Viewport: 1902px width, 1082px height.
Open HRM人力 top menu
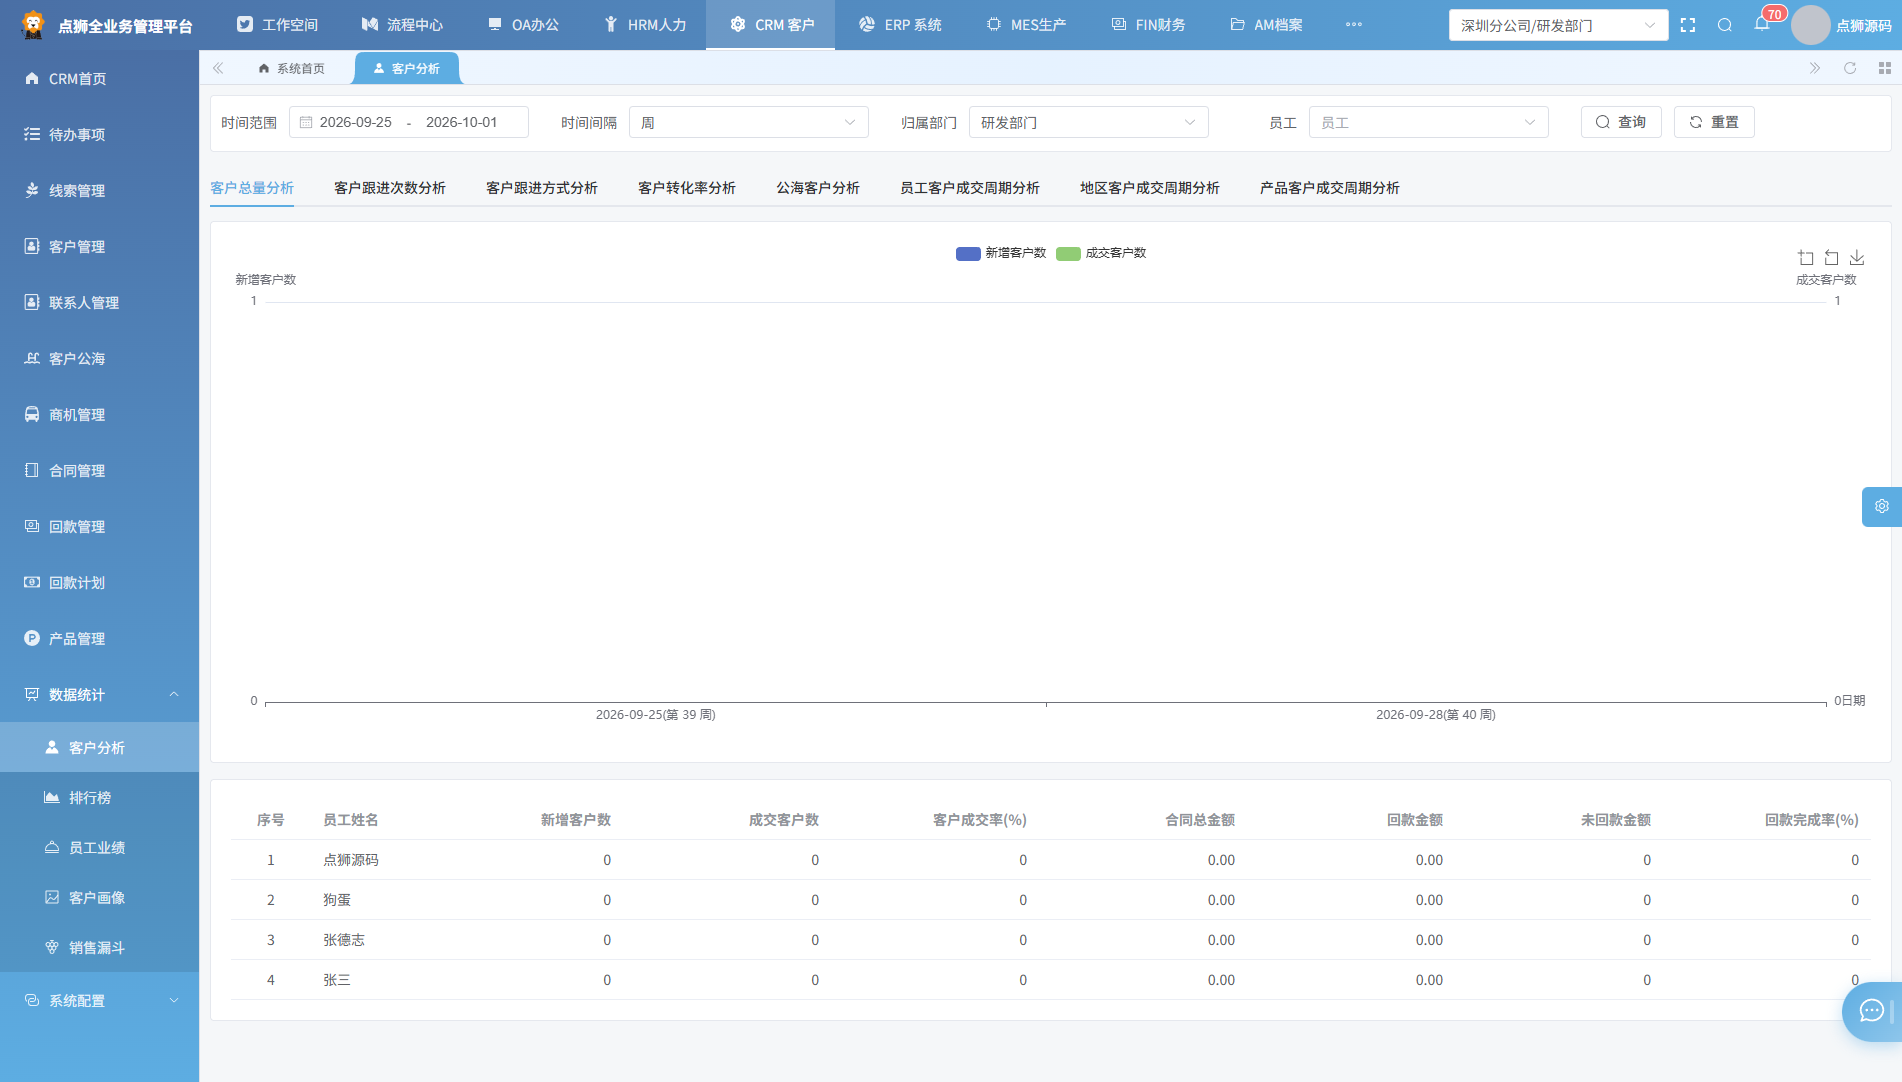pyautogui.click(x=645, y=25)
